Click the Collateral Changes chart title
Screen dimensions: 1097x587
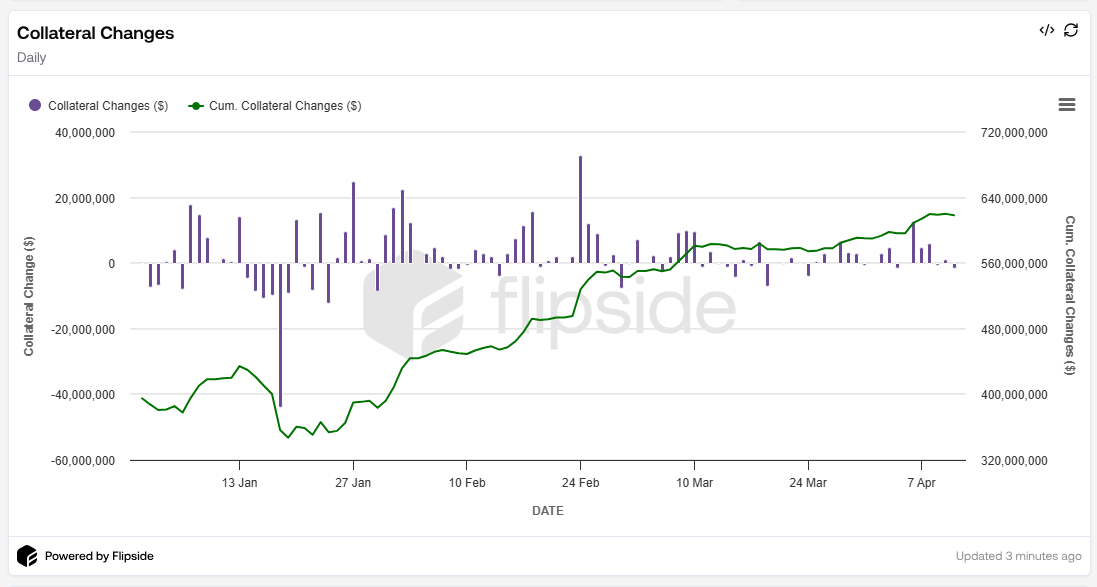pos(96,33)
